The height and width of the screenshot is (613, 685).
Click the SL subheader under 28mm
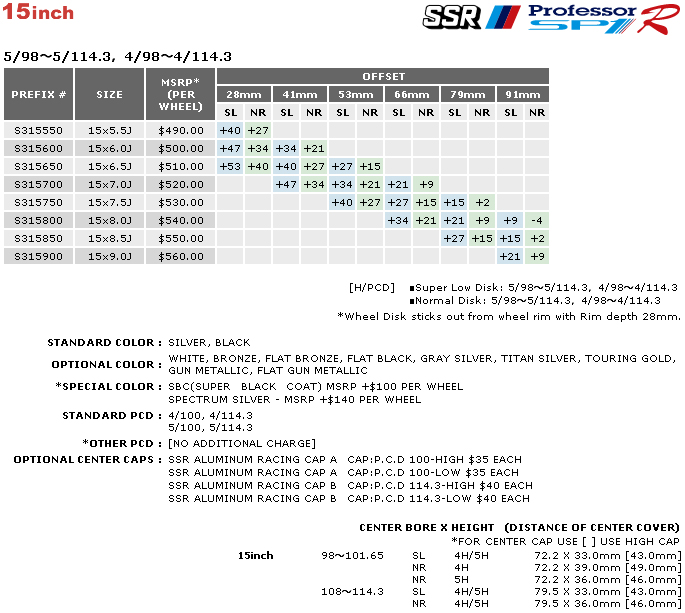click(x=230, y=112)
